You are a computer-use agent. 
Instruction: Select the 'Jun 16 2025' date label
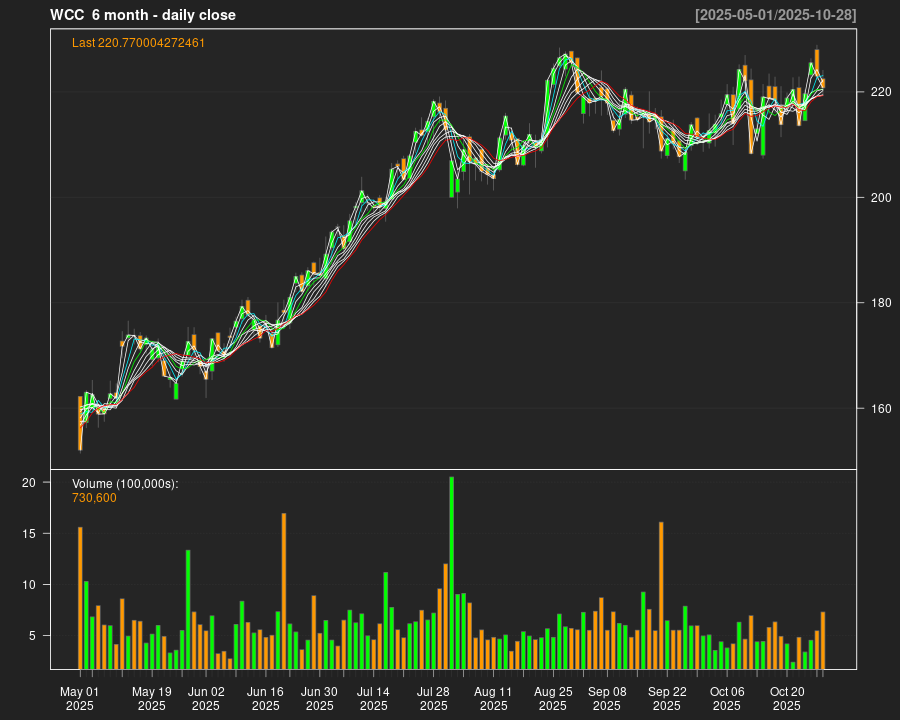point(266,698)
